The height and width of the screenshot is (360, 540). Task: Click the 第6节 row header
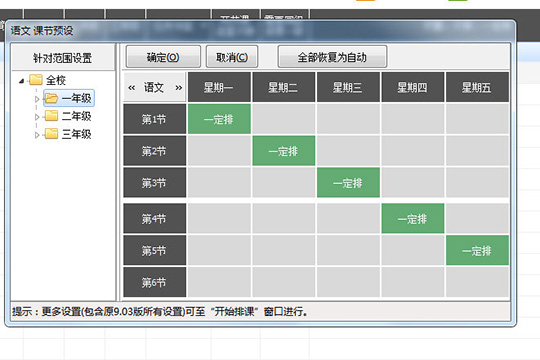coord(155,282)
